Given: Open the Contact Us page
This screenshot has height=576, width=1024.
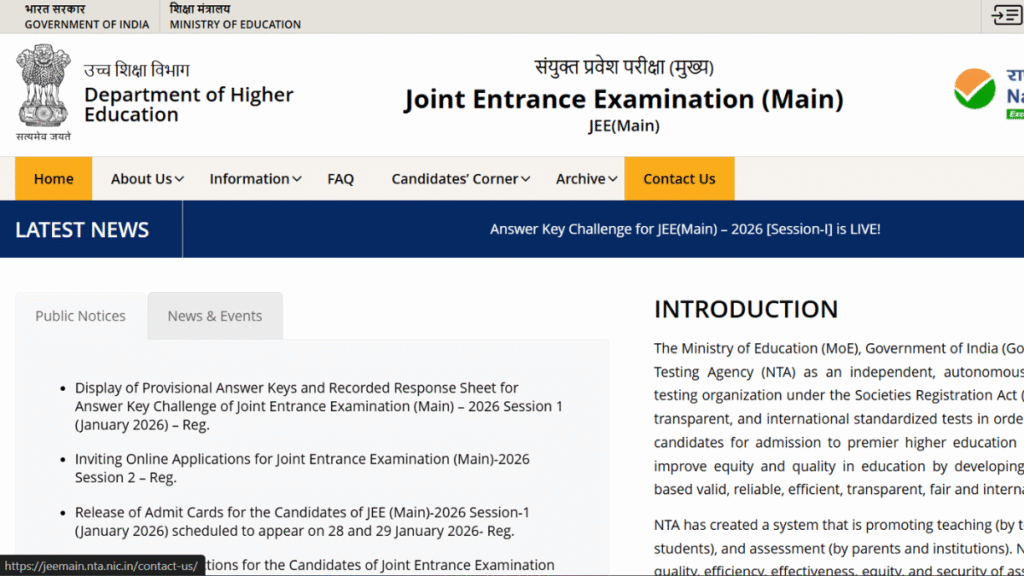Looking at the screenshot, I should pos(679,179).
